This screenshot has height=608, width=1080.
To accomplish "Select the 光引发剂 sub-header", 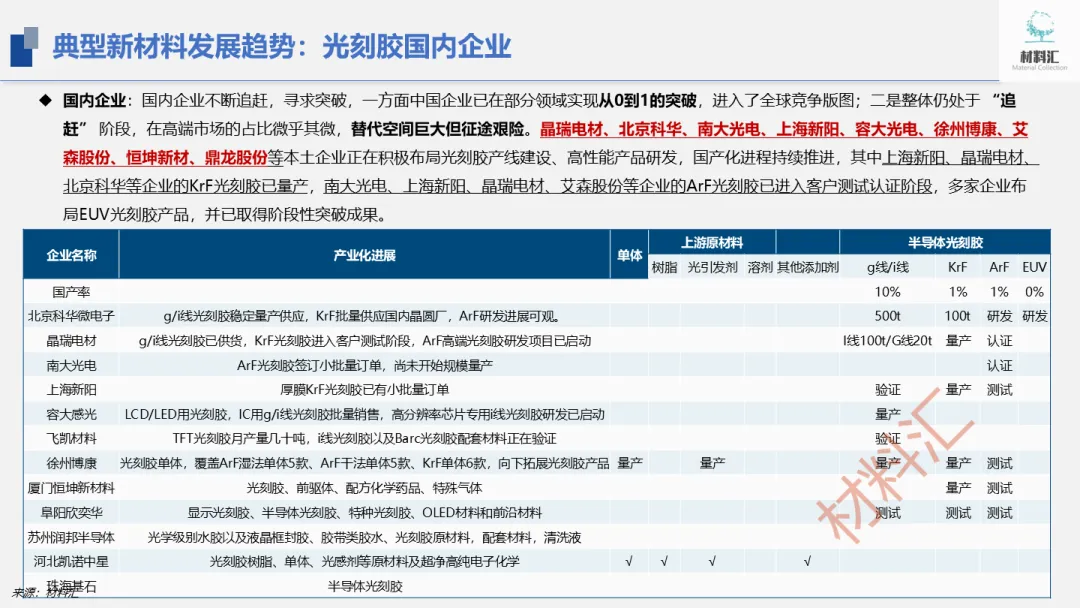I will (712, 267).
